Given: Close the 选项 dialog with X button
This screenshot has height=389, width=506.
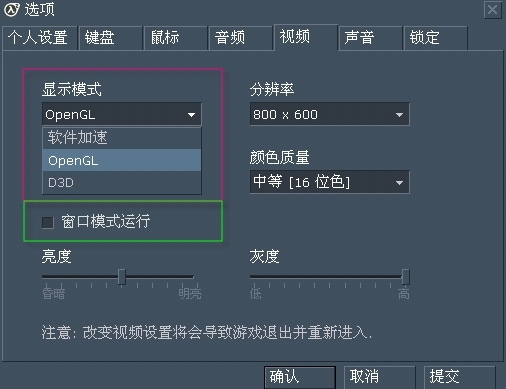Looking at the screenshot, I should pos(492,10).
